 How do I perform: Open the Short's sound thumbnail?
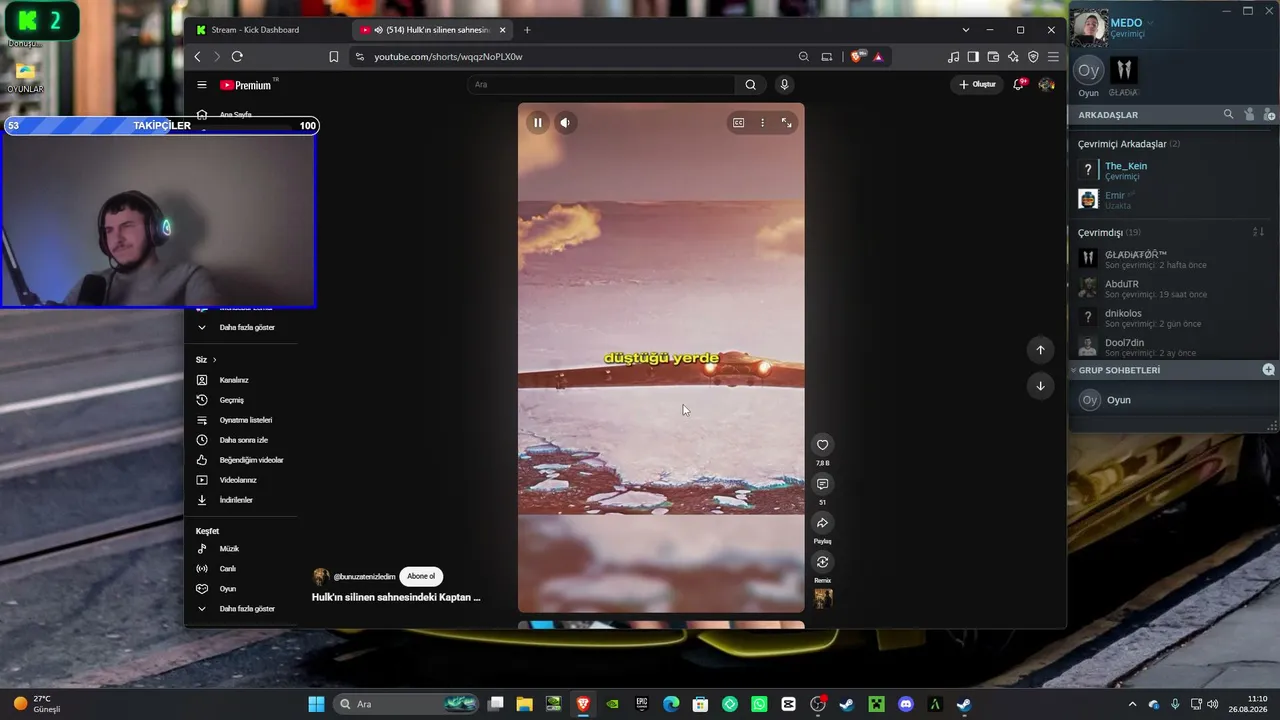823,599
